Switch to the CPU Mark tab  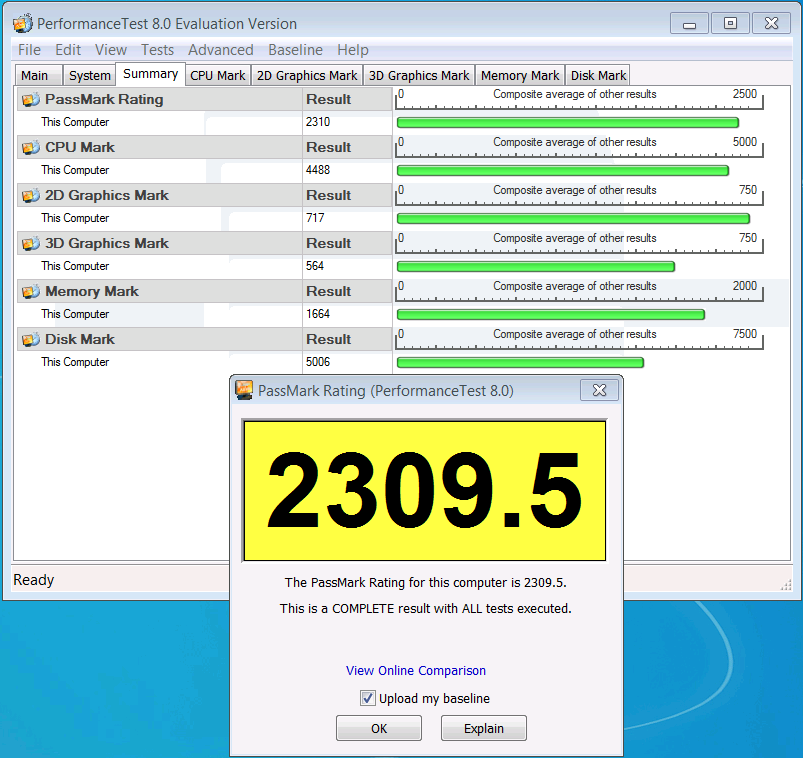click(x=218, y=75)
